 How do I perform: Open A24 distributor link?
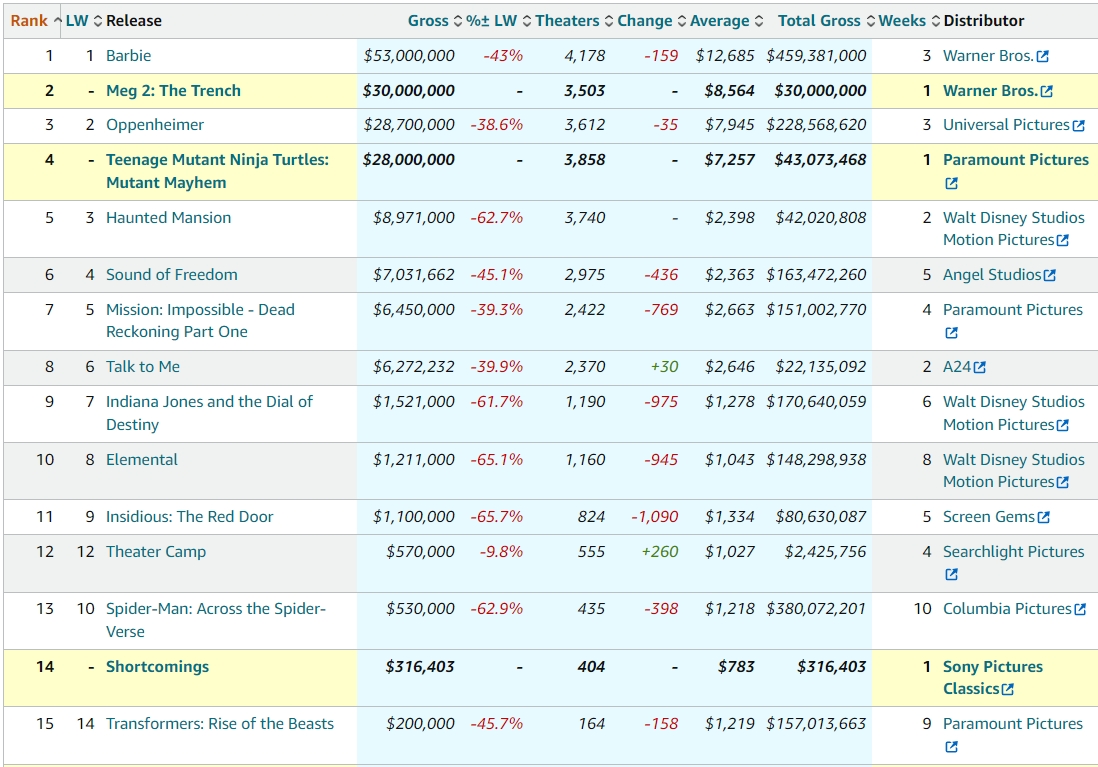tap(957, 366)
